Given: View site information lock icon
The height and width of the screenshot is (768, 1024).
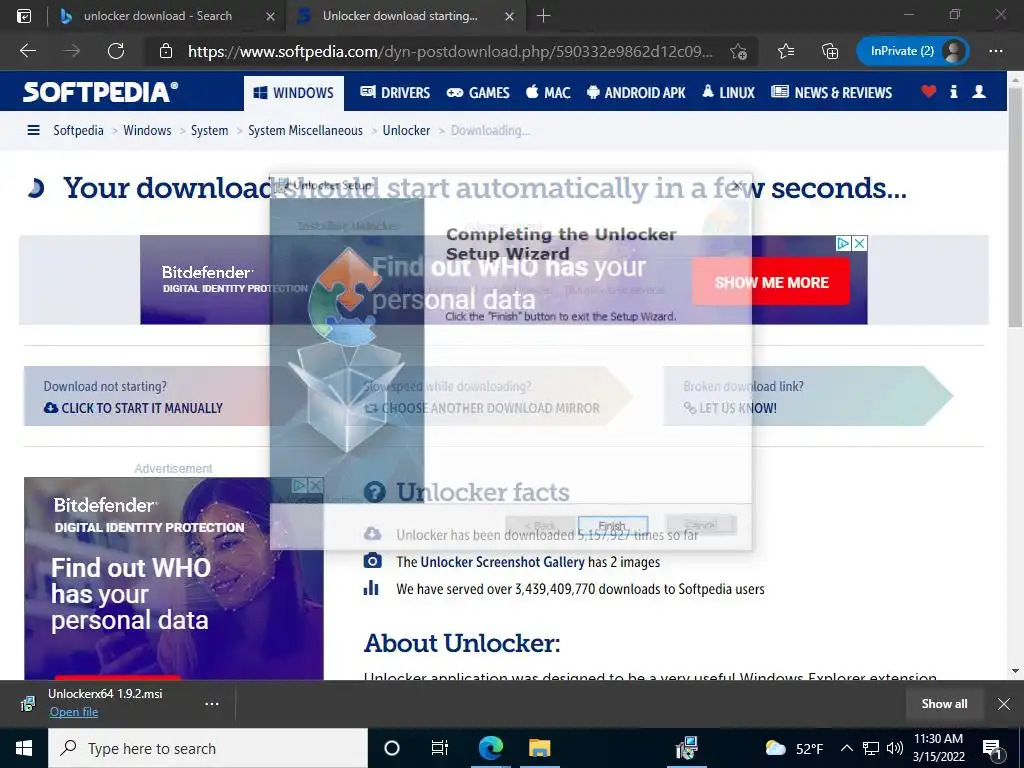Looking at the screenshot, I should pos(166,51).
